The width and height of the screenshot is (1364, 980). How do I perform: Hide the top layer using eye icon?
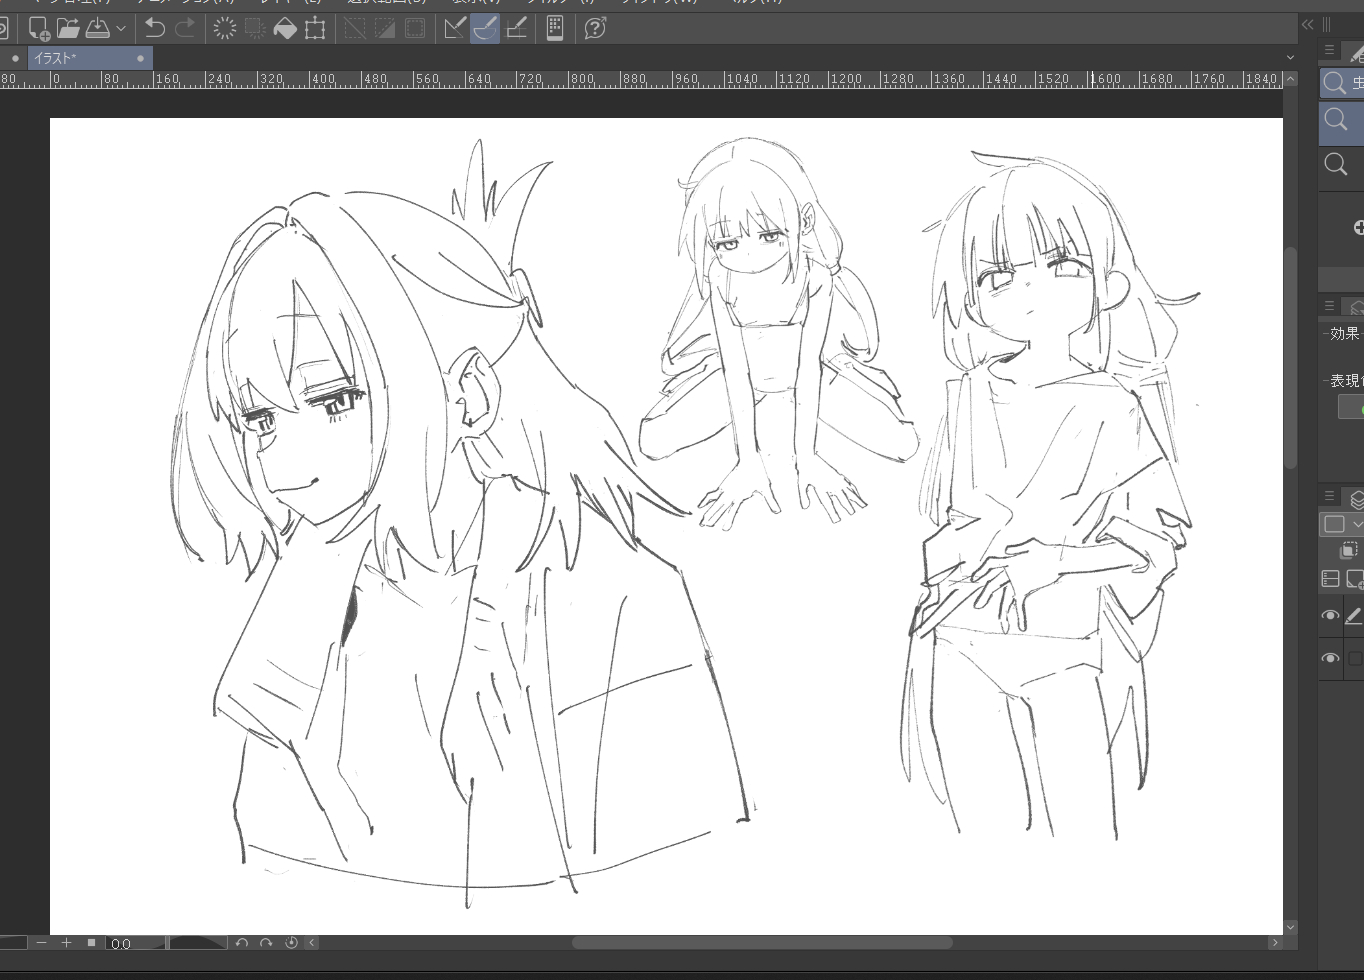pos(1330,616)
